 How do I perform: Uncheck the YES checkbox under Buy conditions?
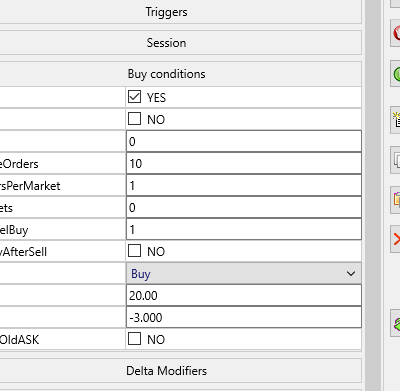tap(134, 97)
